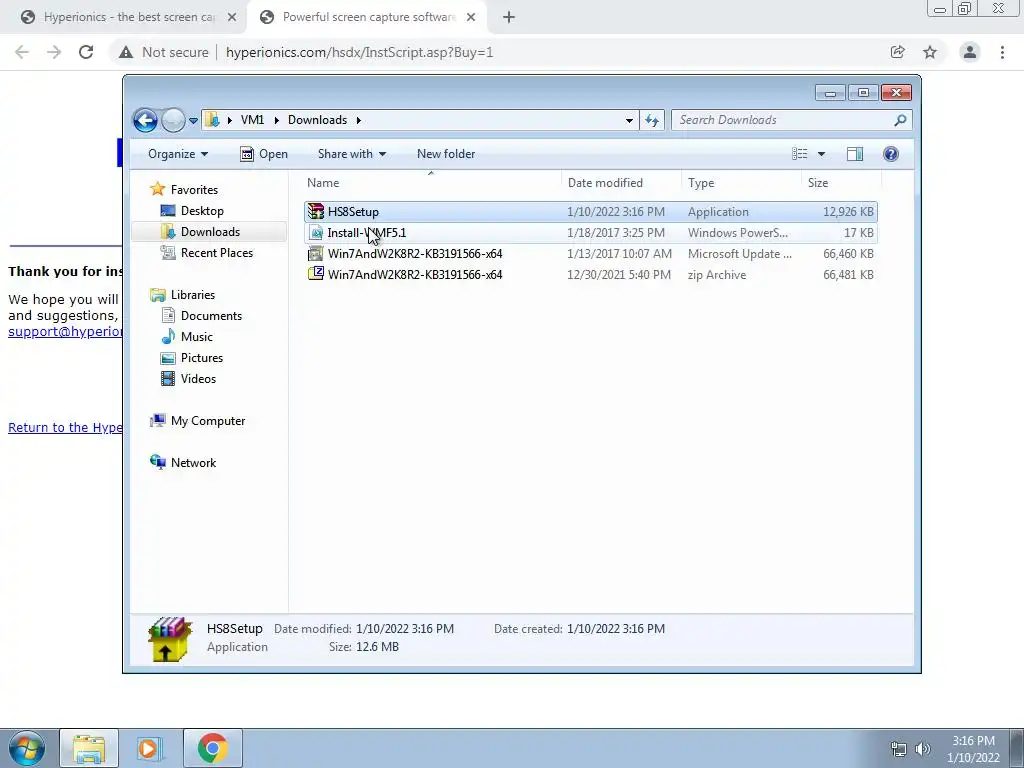Open the Organize menu
Viewport: 1024px width, 768px height.
[x=178, y=154]
